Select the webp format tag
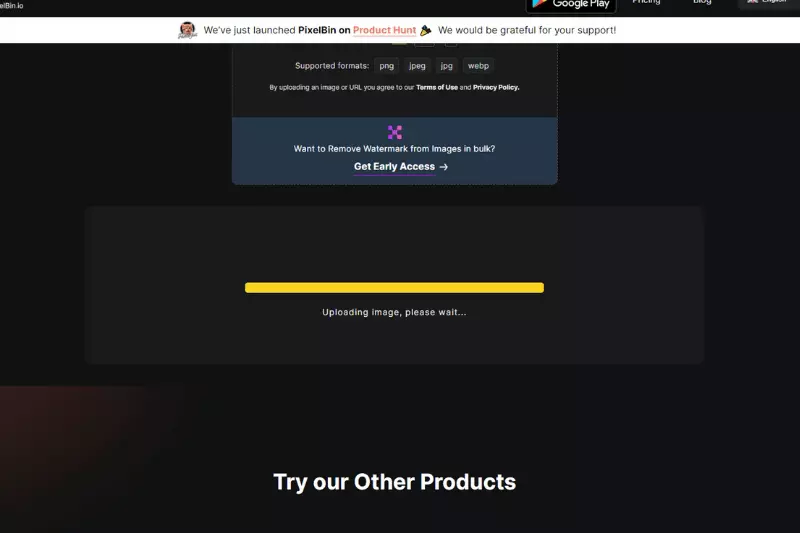Image resolution: width=800 pixels, height=533 pixels. pos(478,66)
